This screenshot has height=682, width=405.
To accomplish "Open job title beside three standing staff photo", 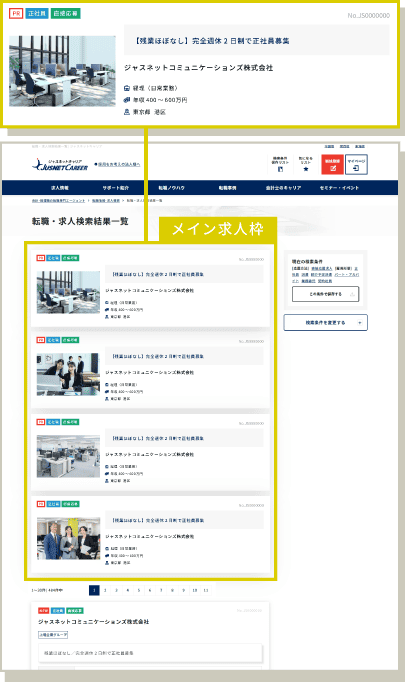I will (x=184, y=520).
